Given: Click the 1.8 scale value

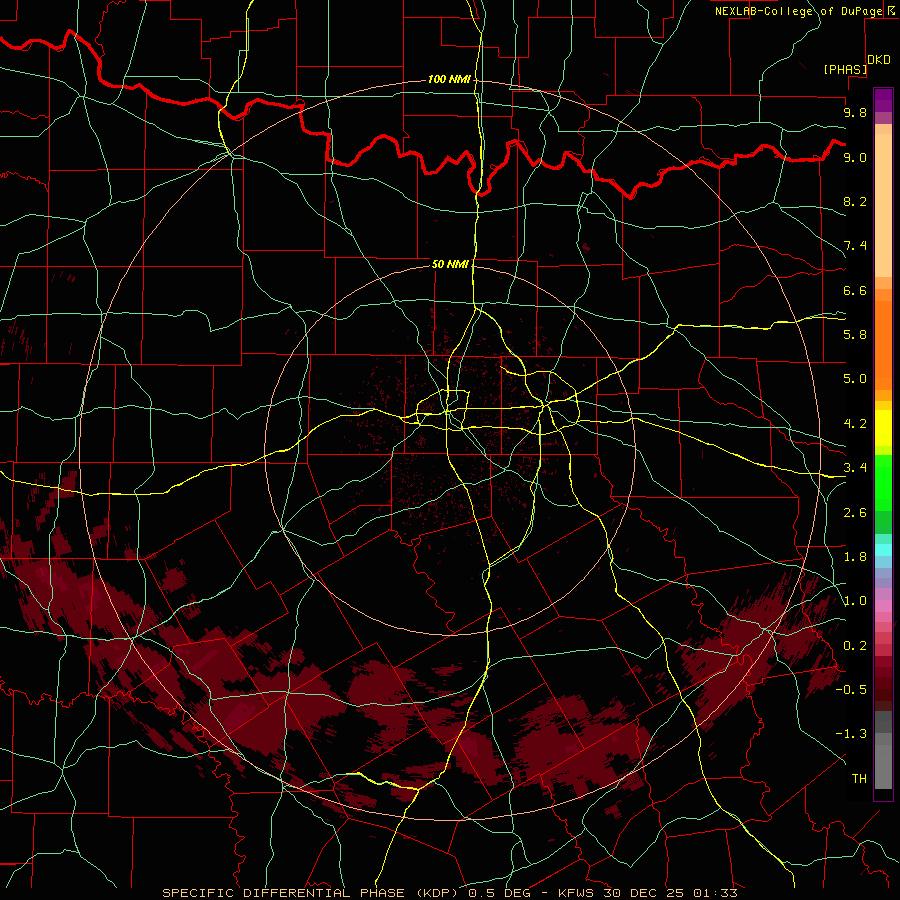Looking at the screenshot, I should tap(855, 557).
